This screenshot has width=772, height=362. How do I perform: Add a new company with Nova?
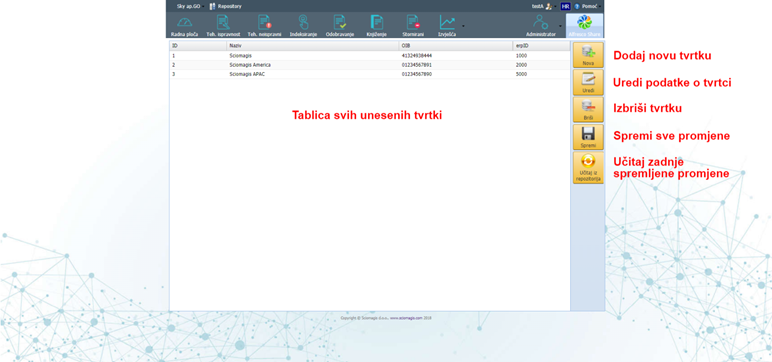point(588,55)
